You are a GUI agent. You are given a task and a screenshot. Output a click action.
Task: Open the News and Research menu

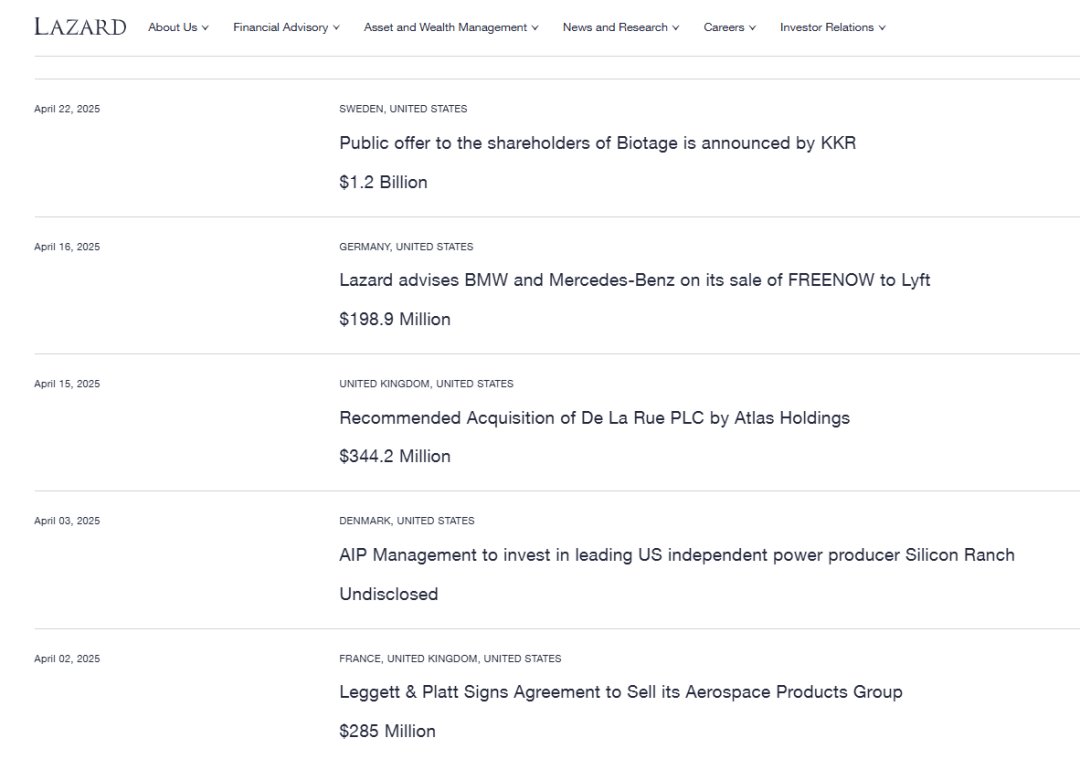tap(621, 27)
